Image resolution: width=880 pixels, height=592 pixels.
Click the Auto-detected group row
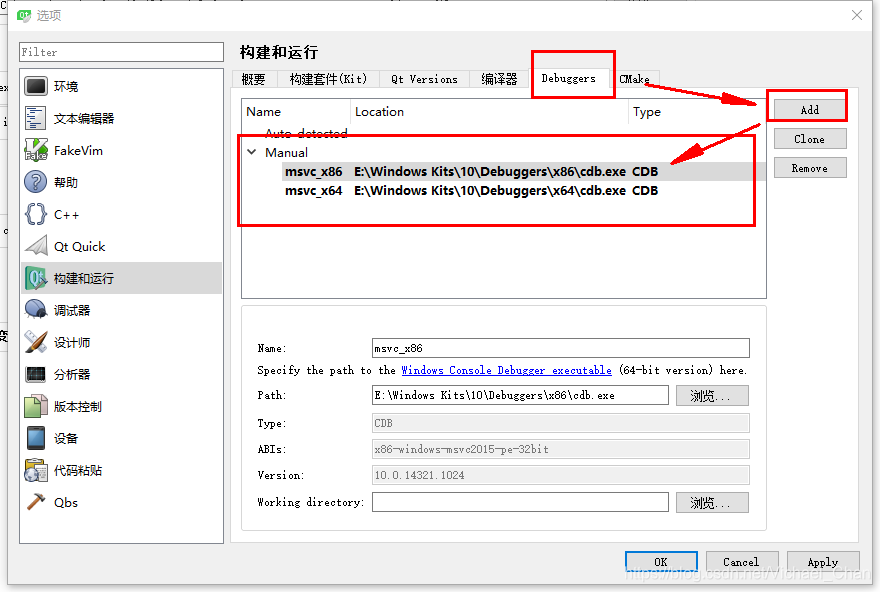point(503,134)
